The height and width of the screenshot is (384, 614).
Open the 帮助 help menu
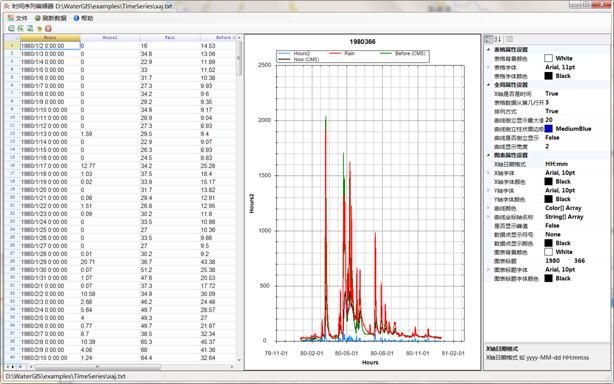(83, 18)
